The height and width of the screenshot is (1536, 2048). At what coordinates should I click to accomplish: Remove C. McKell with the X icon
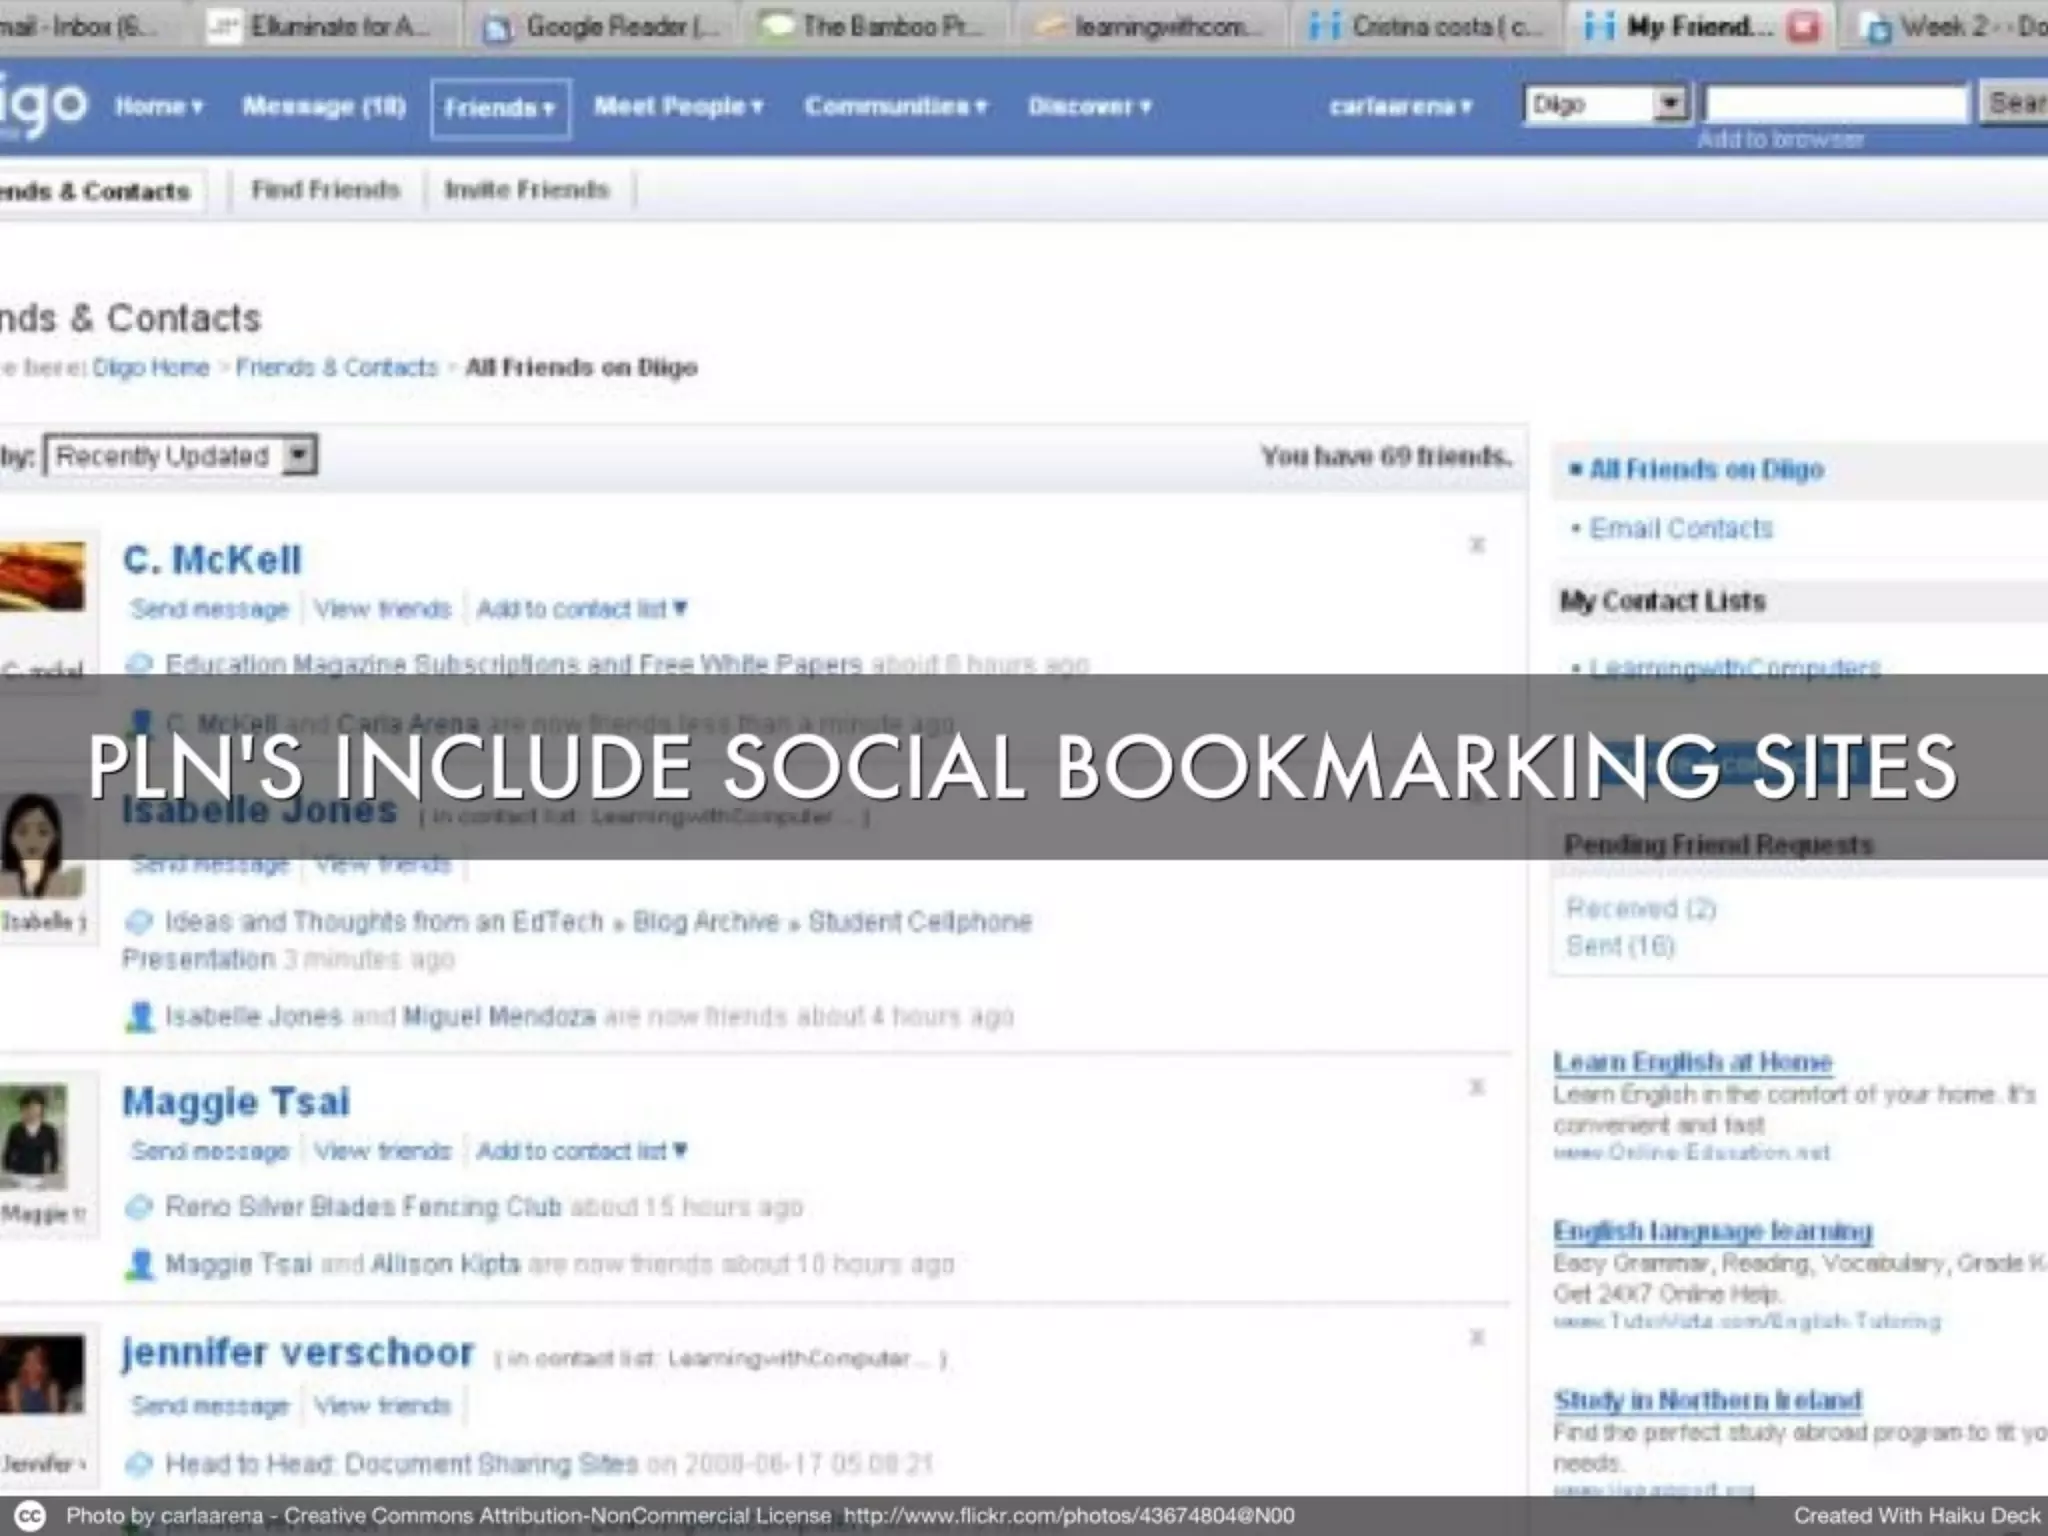pos(1476,545)
